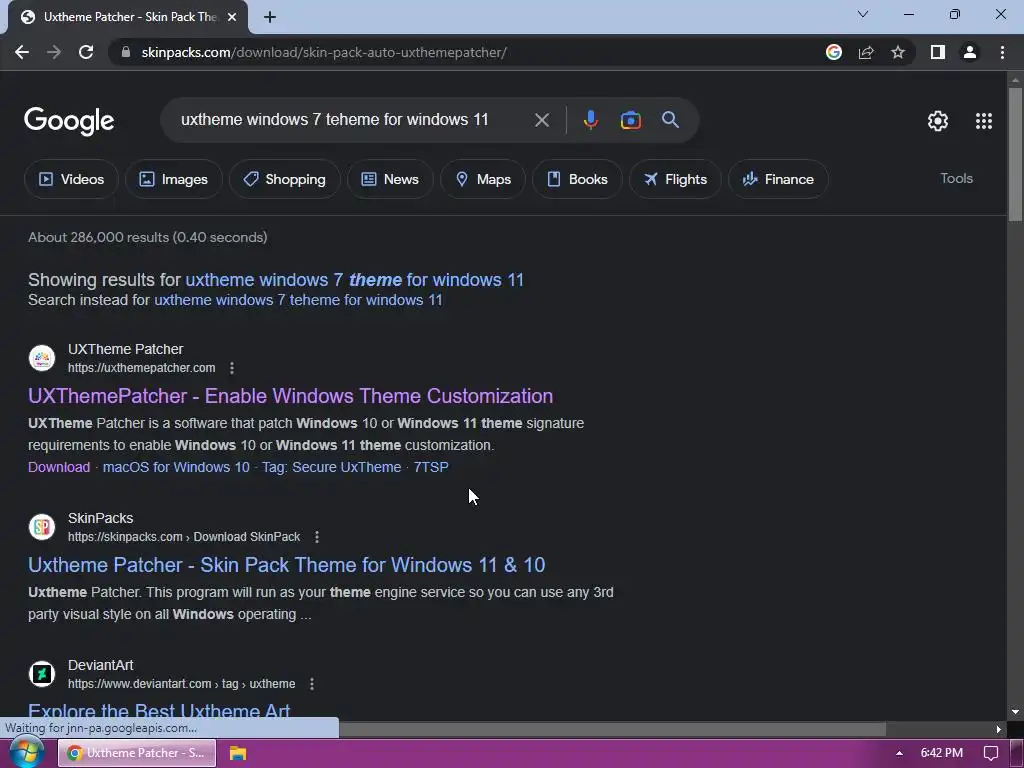Image resolution: width=1024 pixels, height=768 pixels.
Task: Go back to the previous page
Action: point(22,52)
